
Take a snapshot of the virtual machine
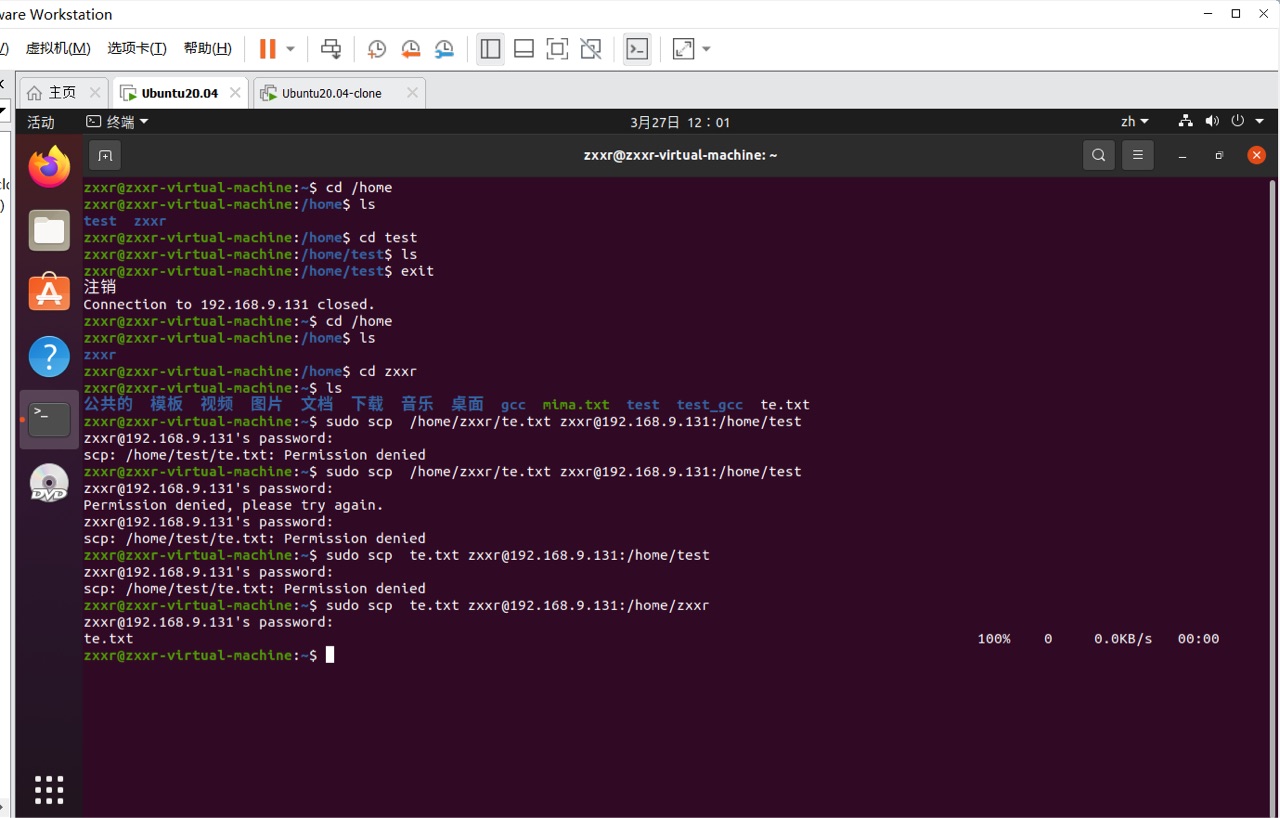(376, 48)
